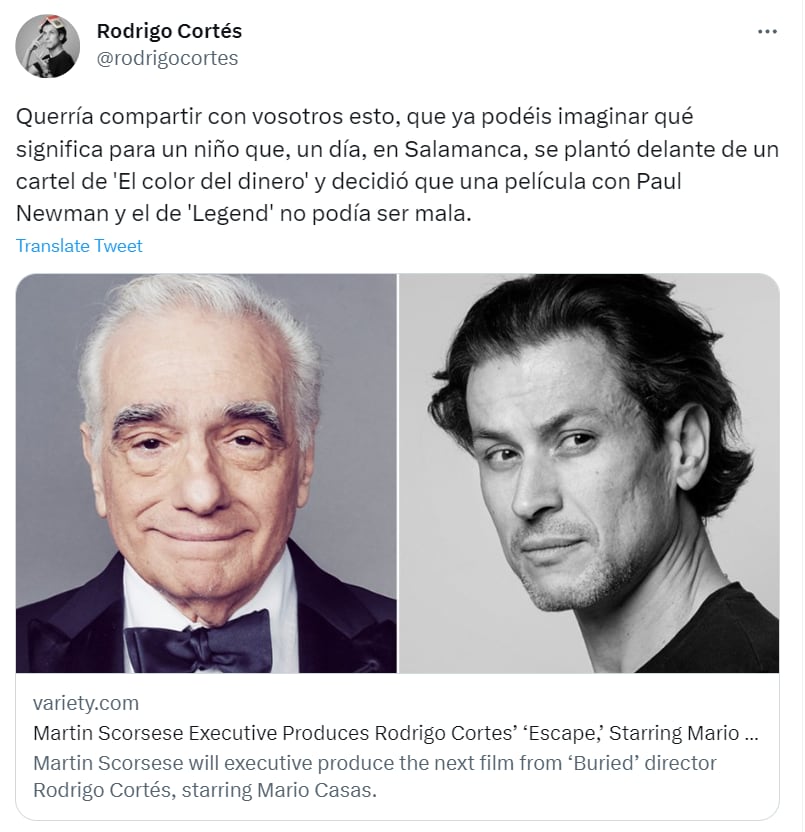Click 'Buried' in the card description
The width and height of the screenshot is (805, 832).
(x=614, y=763)
